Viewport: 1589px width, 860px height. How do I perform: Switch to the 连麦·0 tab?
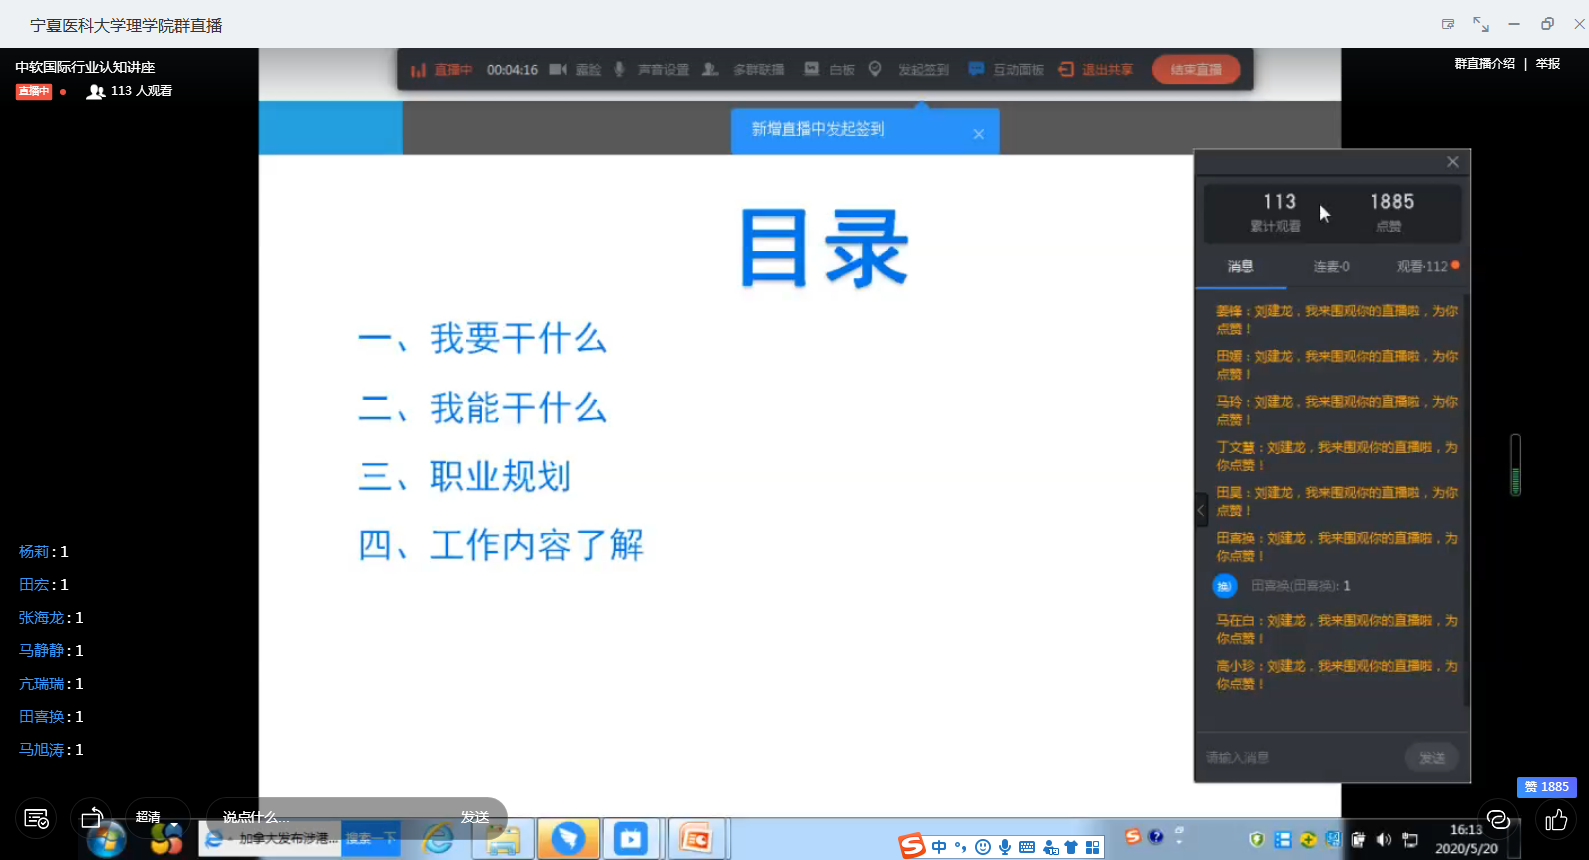coord(1331,267)
